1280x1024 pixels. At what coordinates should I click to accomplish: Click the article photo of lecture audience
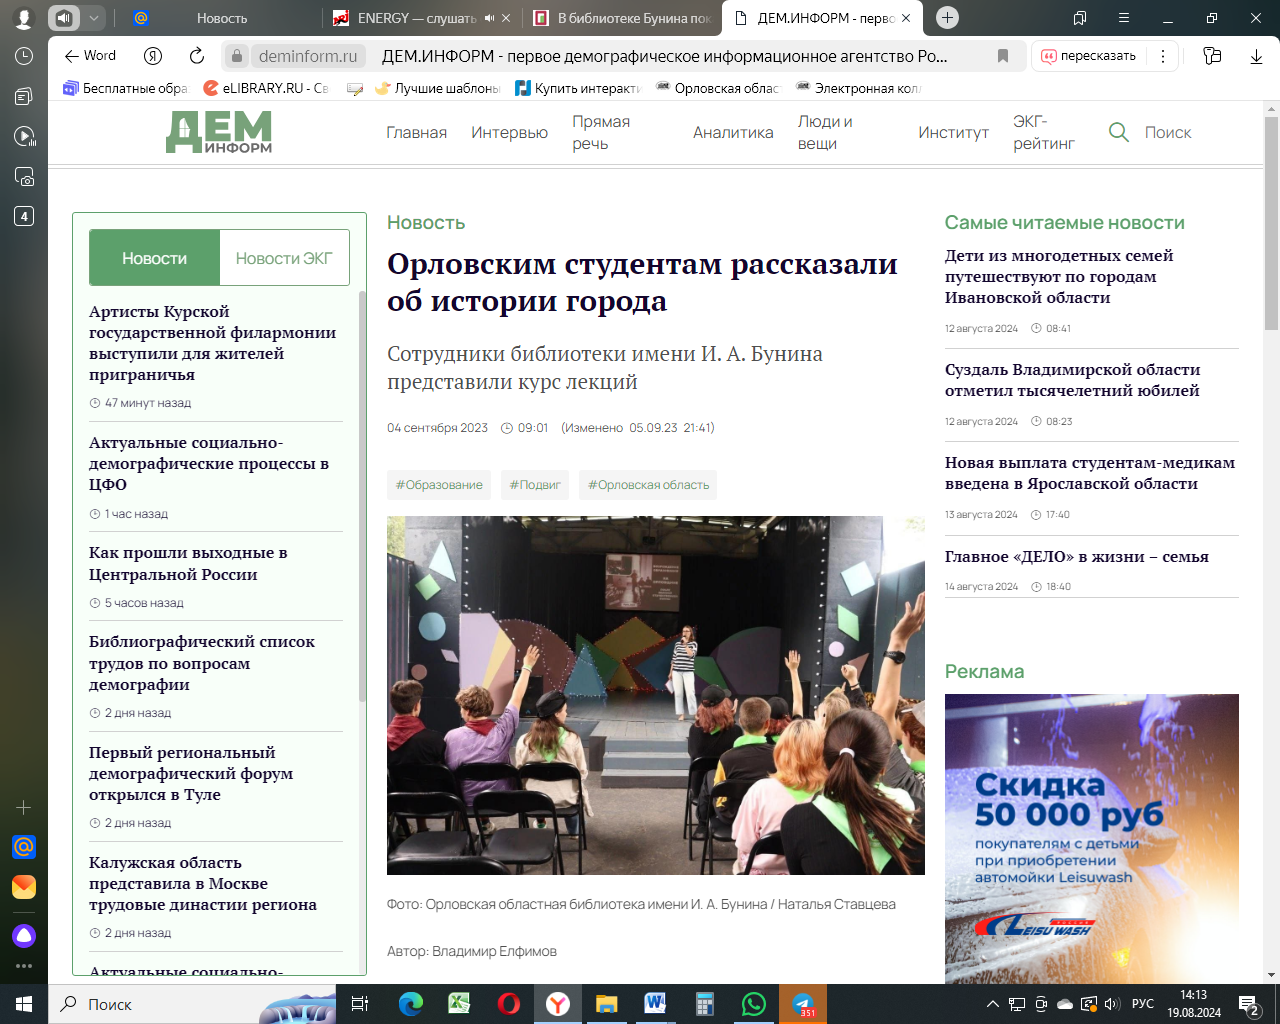(x=655, y=695)
